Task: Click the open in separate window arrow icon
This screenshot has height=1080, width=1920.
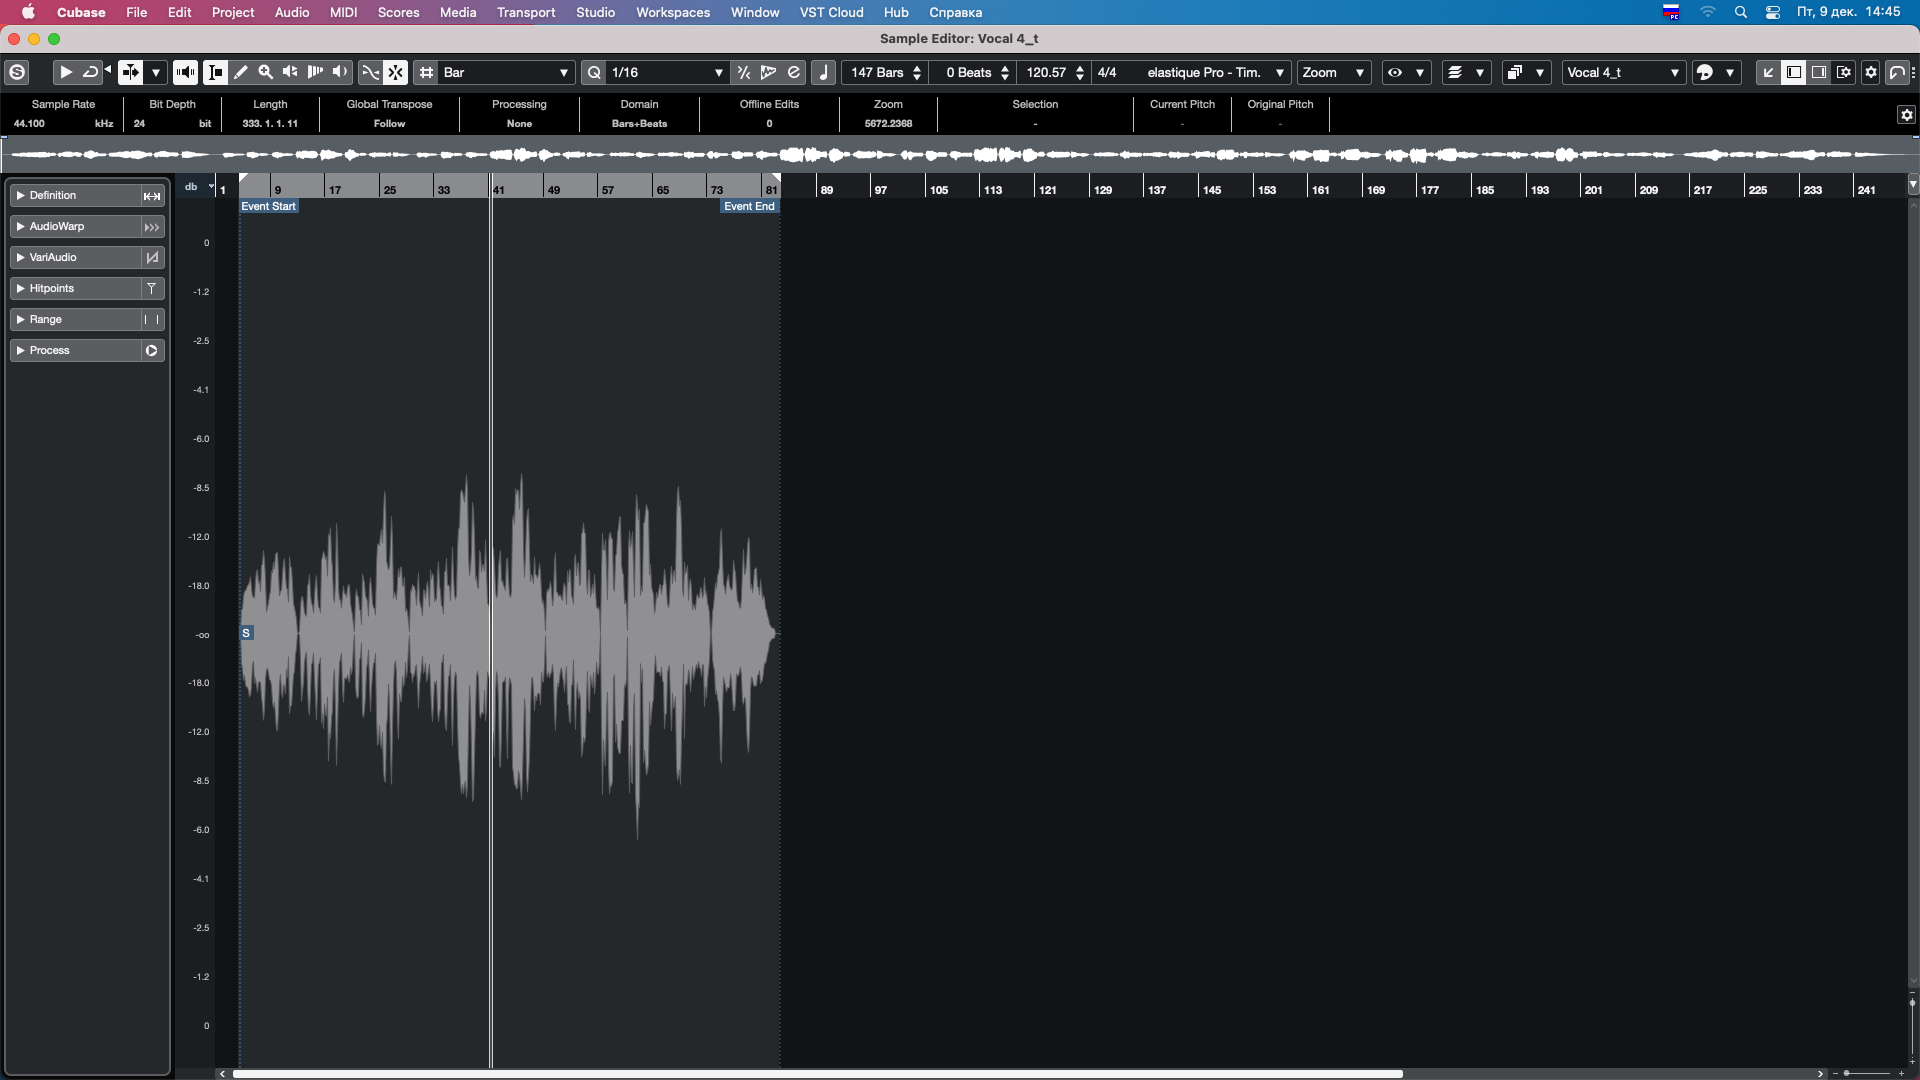Action: tap(1768, 72)
